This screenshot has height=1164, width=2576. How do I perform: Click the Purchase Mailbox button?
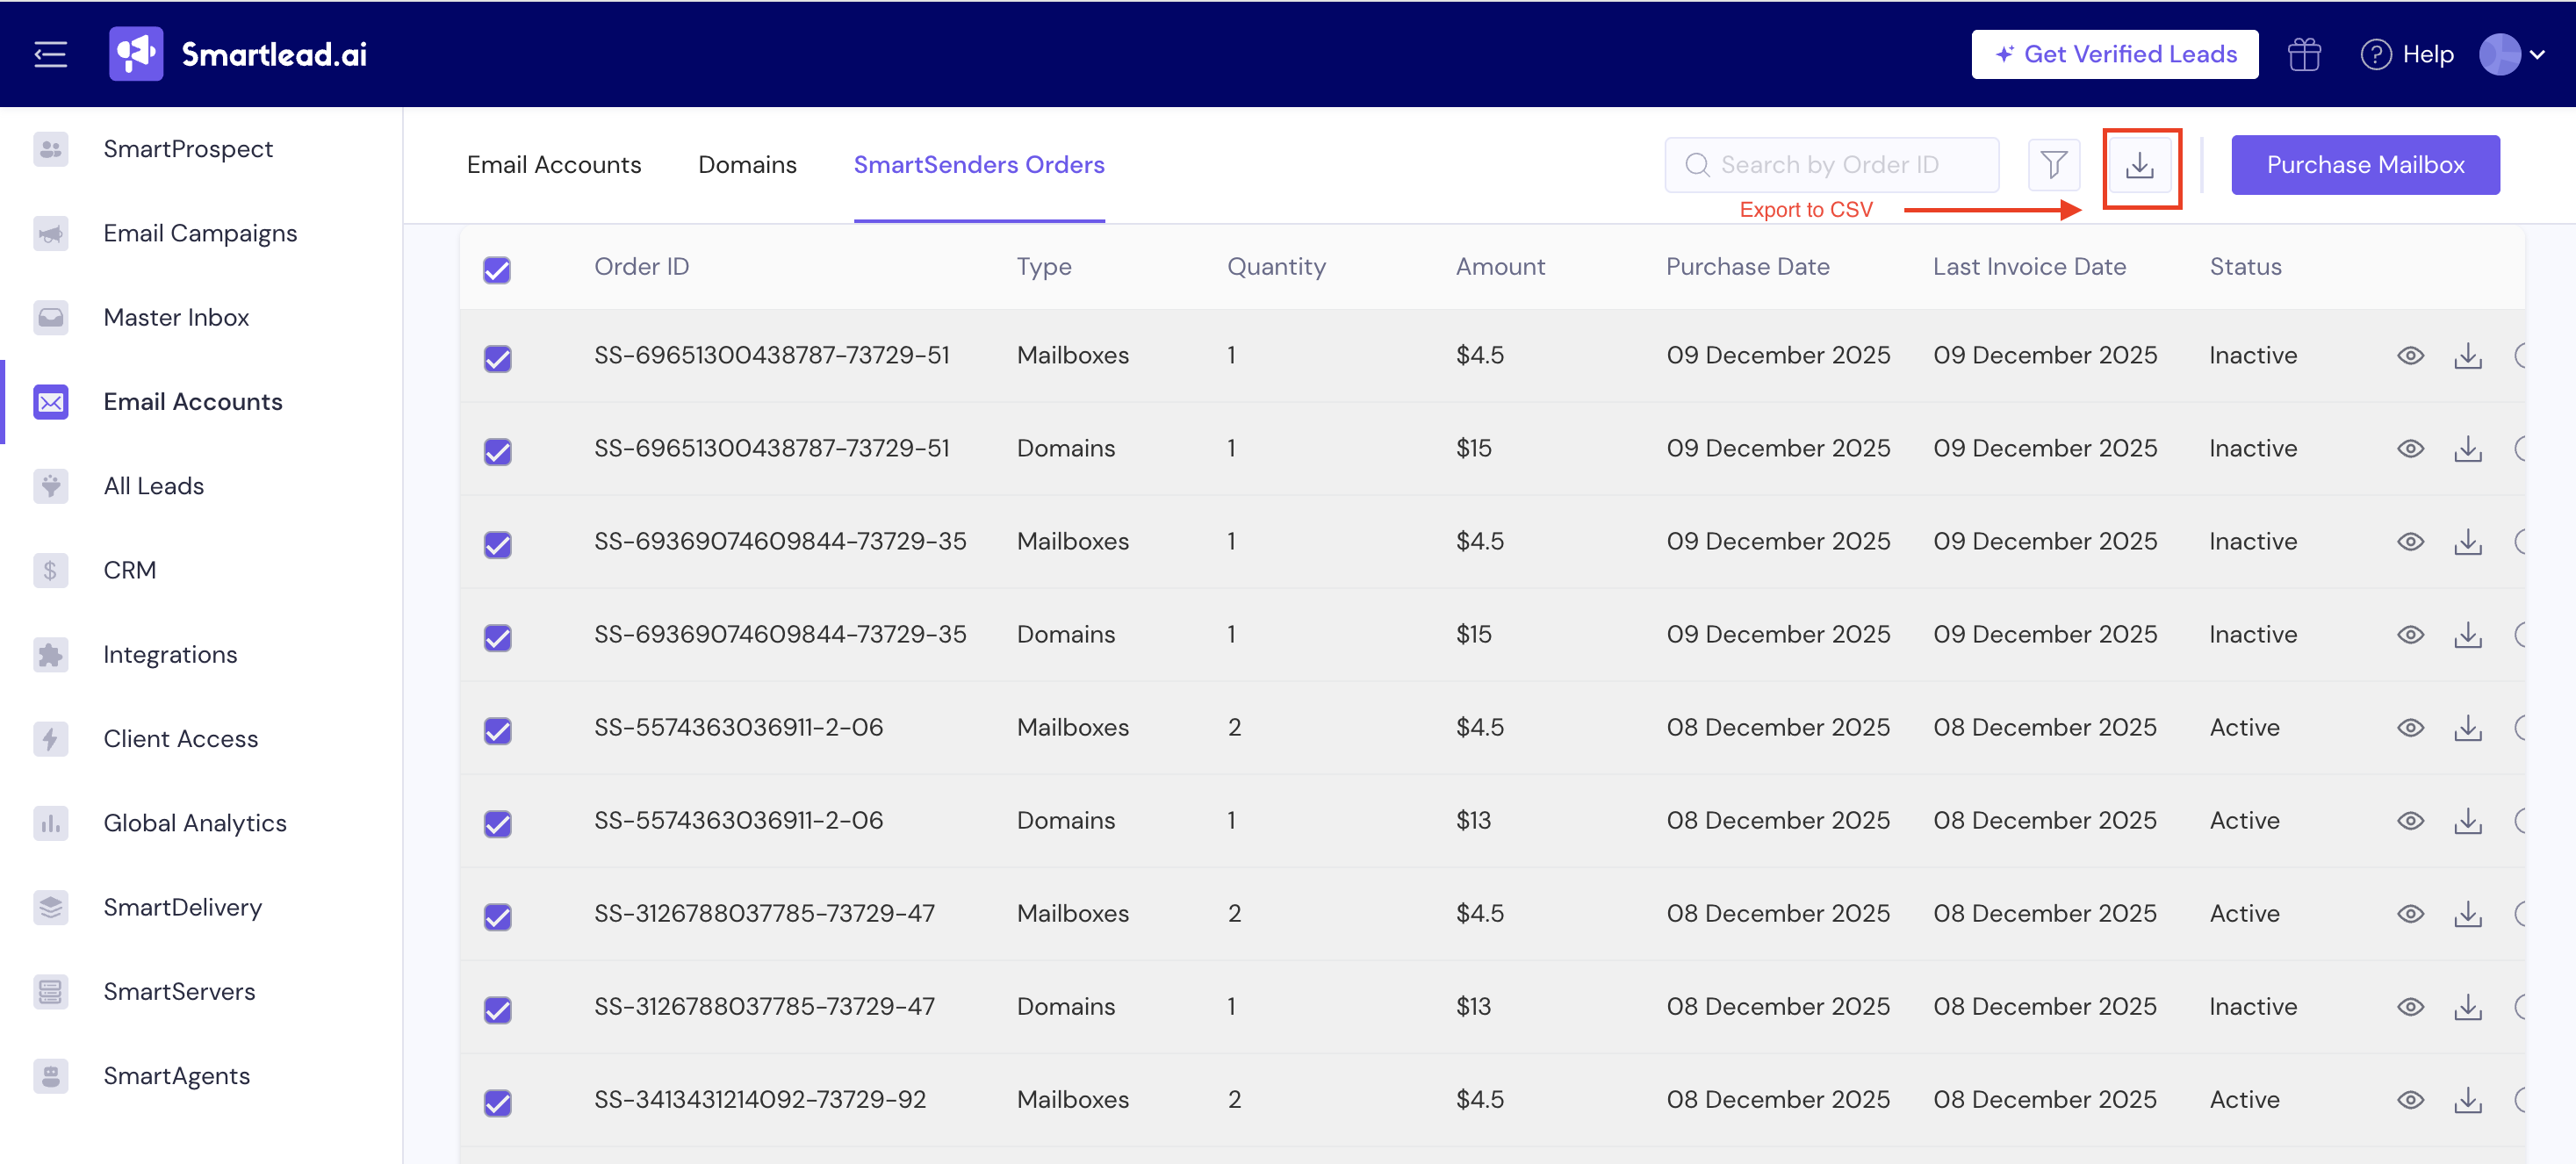point(2364,165)
